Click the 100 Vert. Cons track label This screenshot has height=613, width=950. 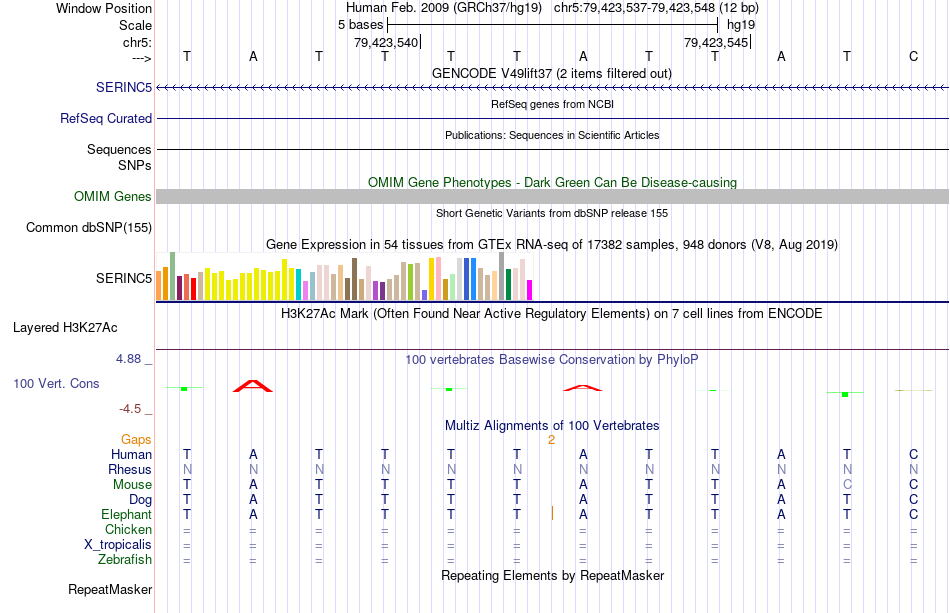tap(56, 383)
